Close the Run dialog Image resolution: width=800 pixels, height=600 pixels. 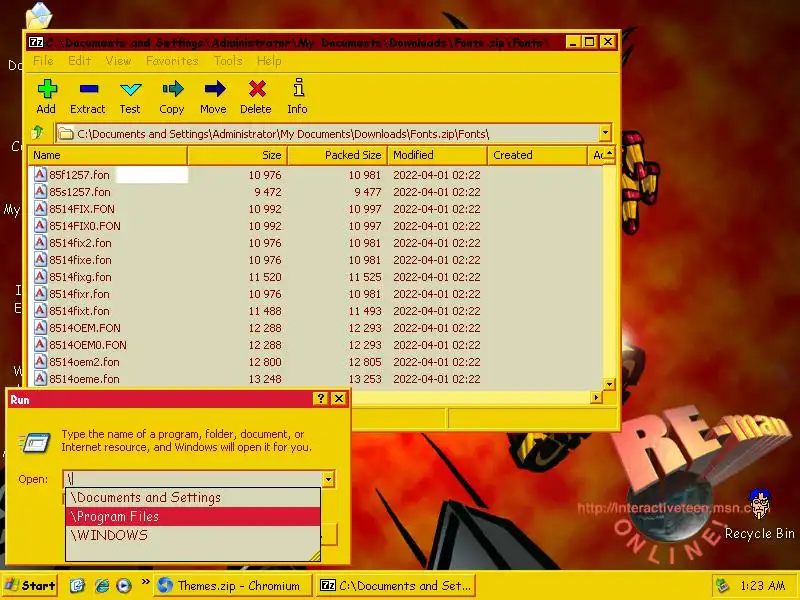[339, 399]
